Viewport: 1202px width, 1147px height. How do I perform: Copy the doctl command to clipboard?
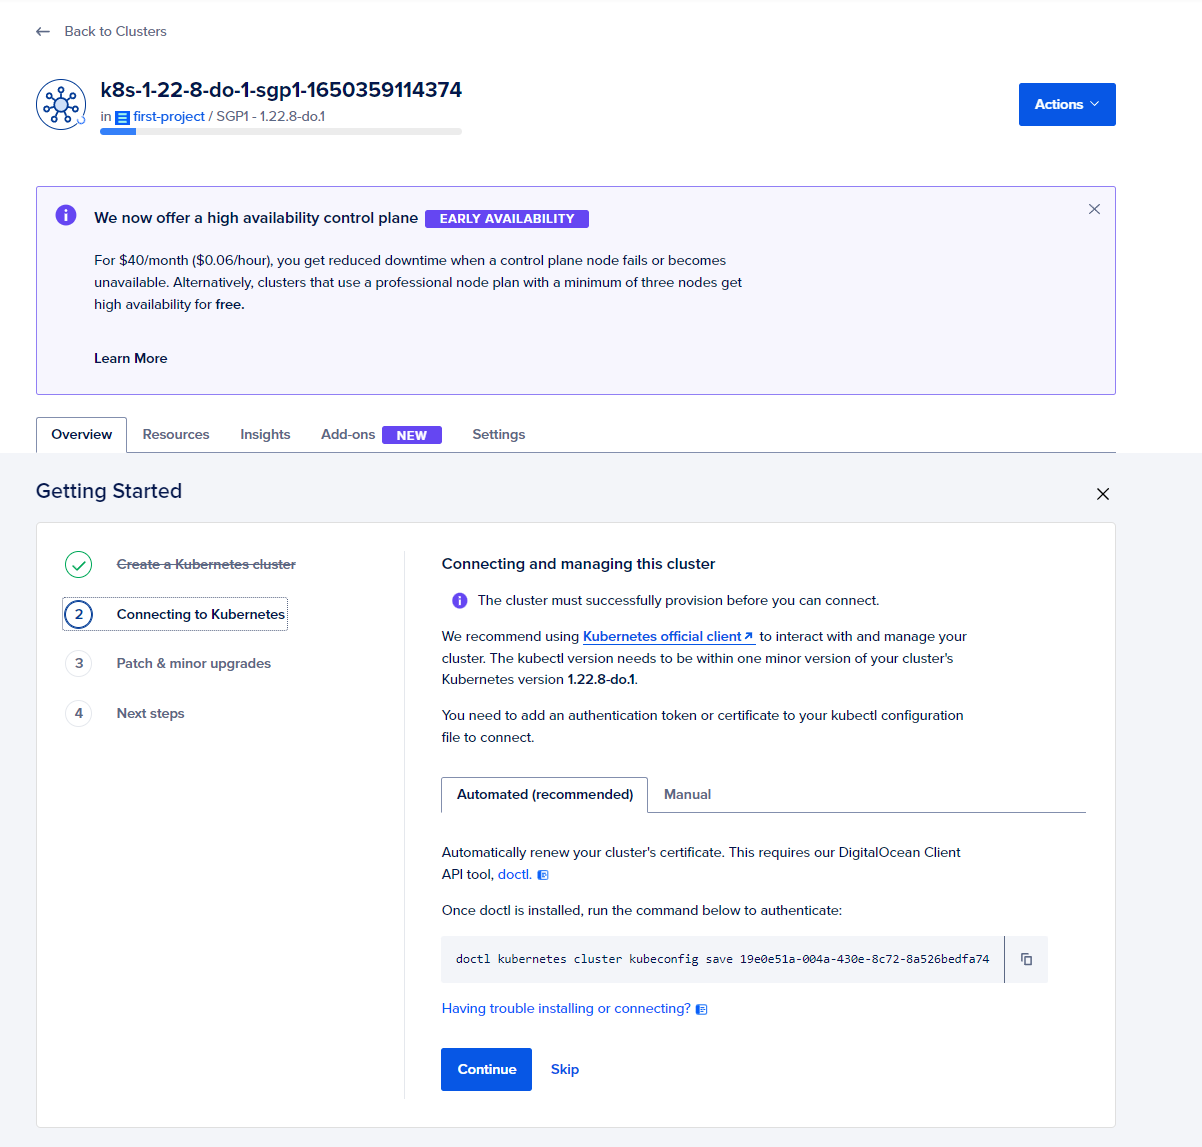pyautogui.click(x=1026, y=960)
